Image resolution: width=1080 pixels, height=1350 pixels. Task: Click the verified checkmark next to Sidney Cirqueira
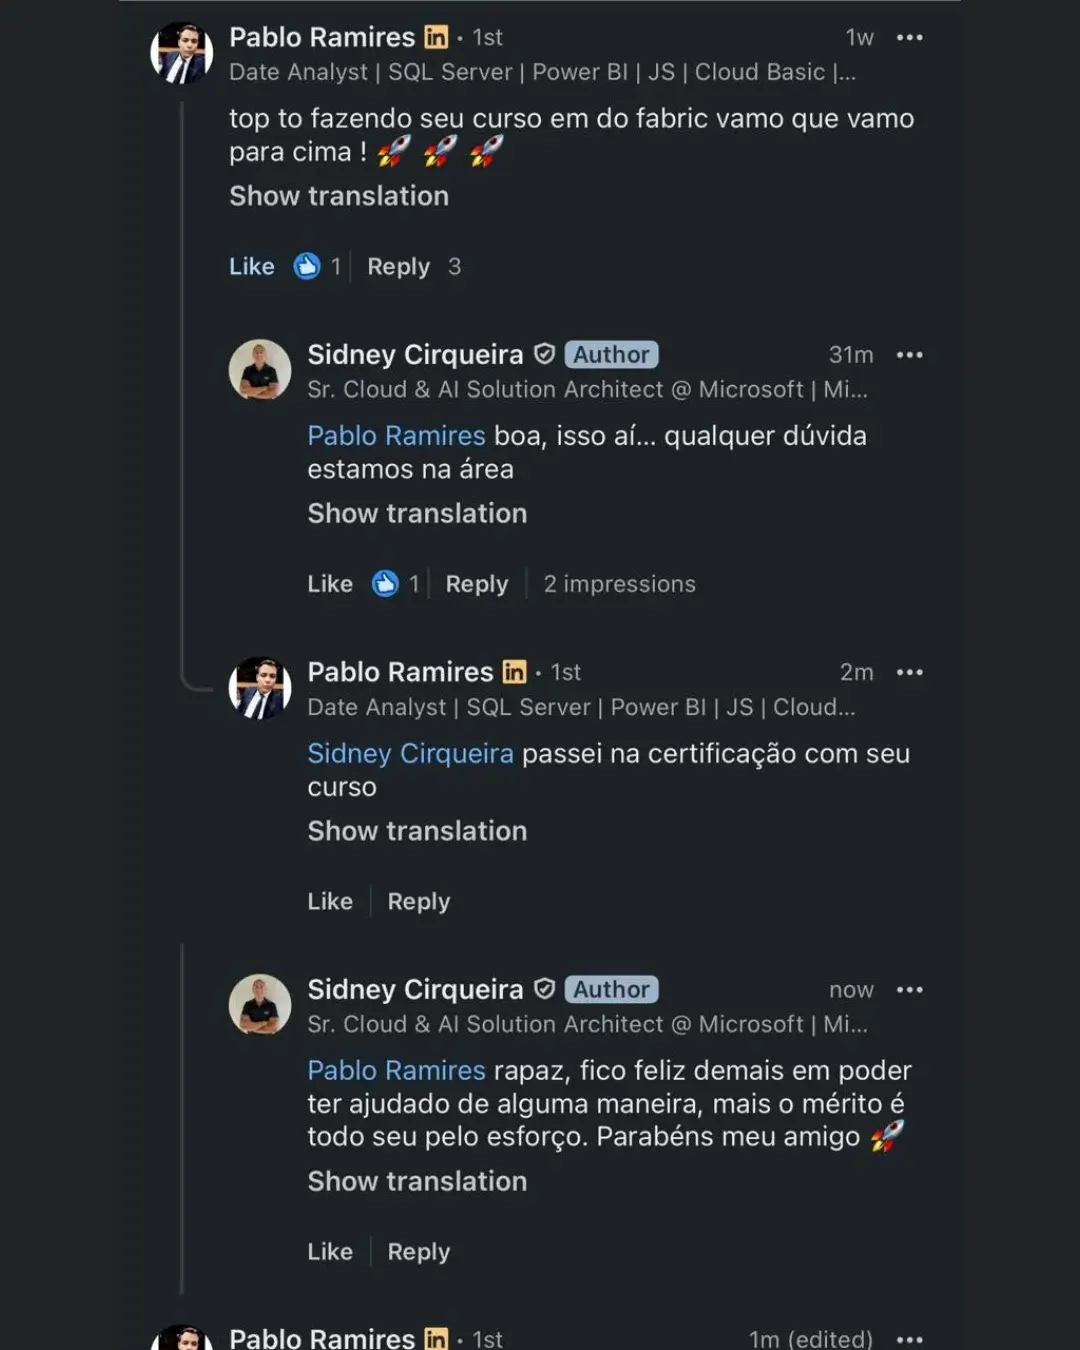544,354
